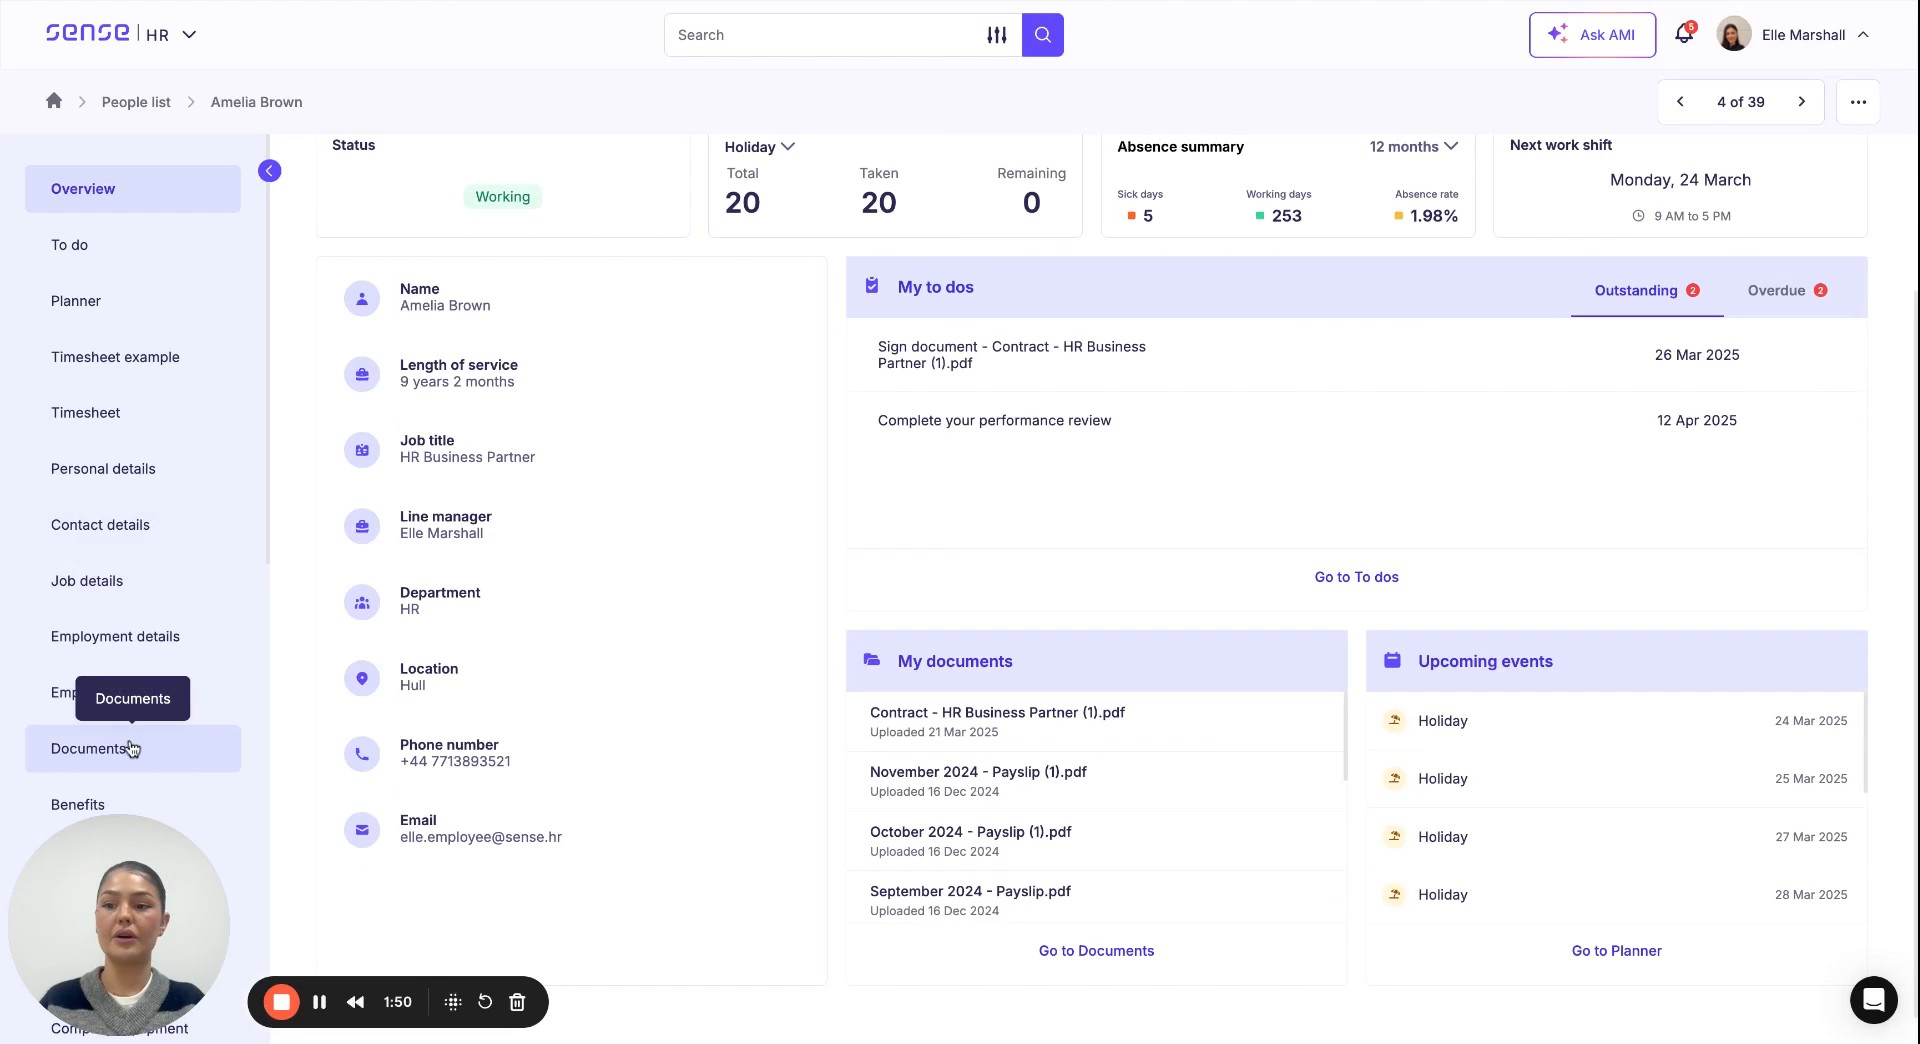Delete the recording using the trash icon

(x=517, y=1001)
